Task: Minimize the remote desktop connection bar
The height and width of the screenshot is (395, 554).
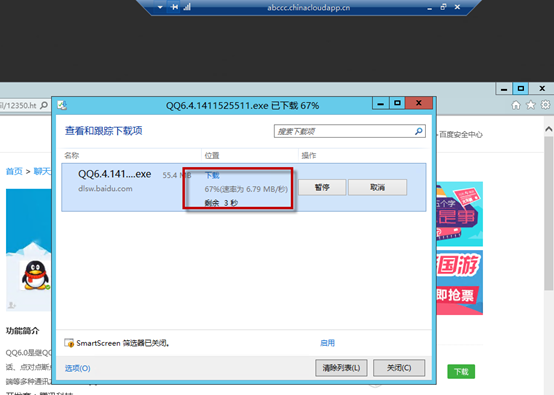Action: pos(429,8)
